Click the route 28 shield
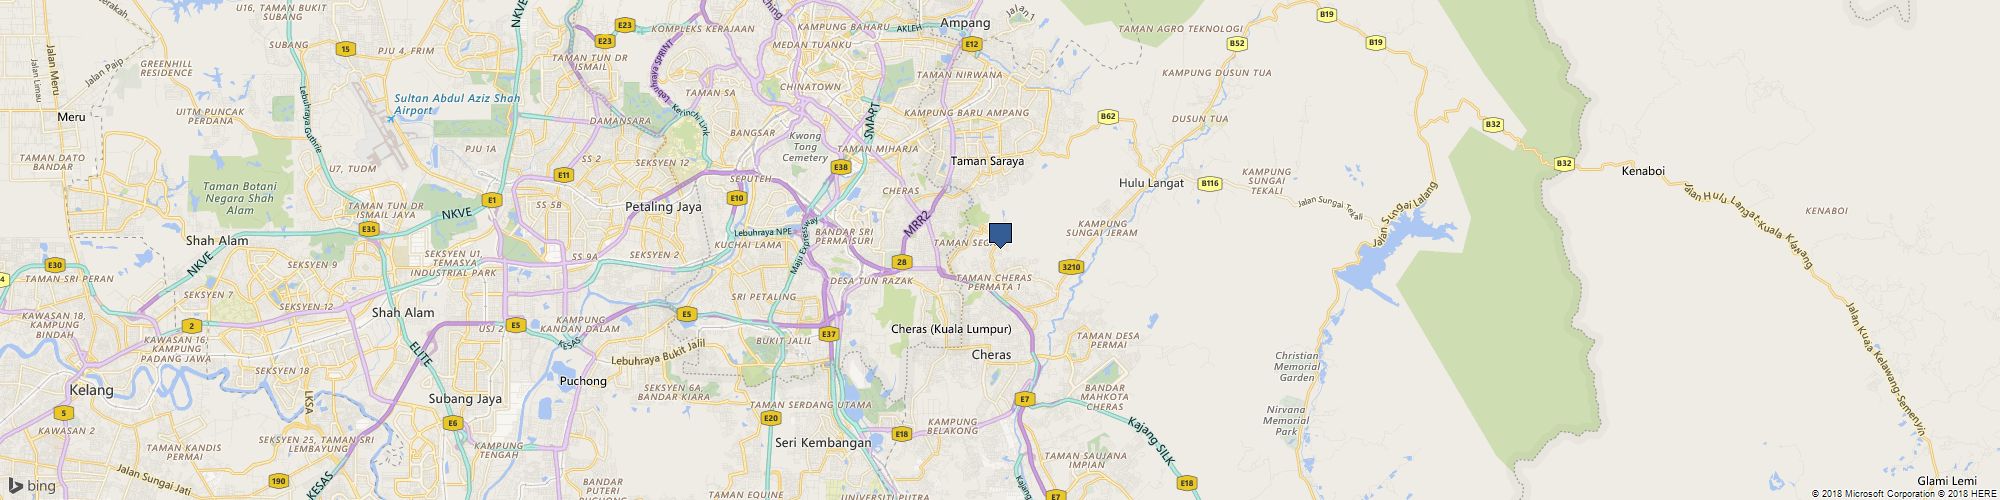2000x500 pixels. point(902,262)
